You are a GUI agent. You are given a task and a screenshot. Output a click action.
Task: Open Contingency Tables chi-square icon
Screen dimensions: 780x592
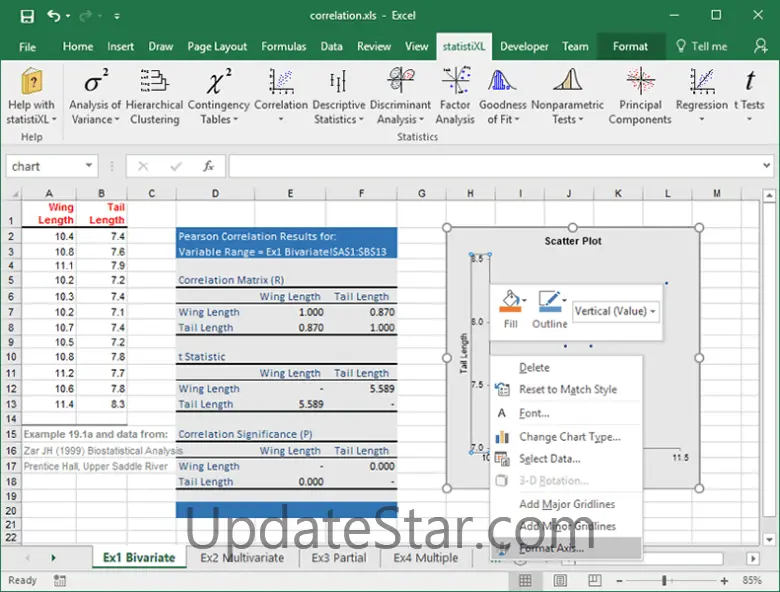(218, 81)
